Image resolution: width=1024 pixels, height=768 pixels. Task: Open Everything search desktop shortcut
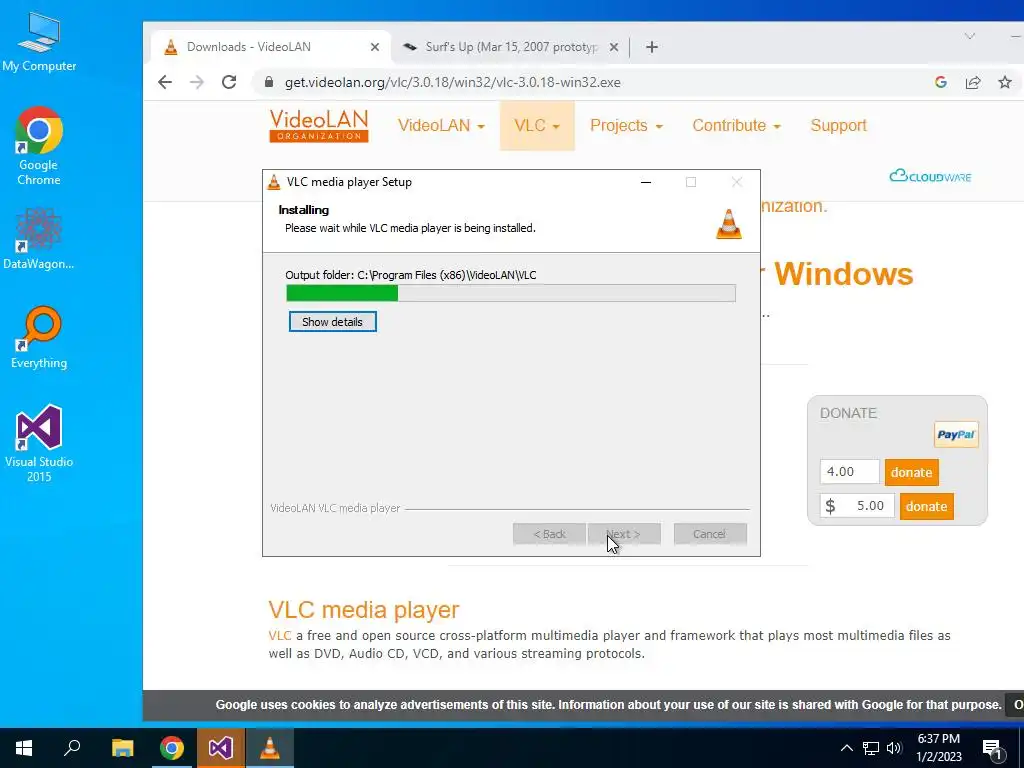tap(39, 338)
